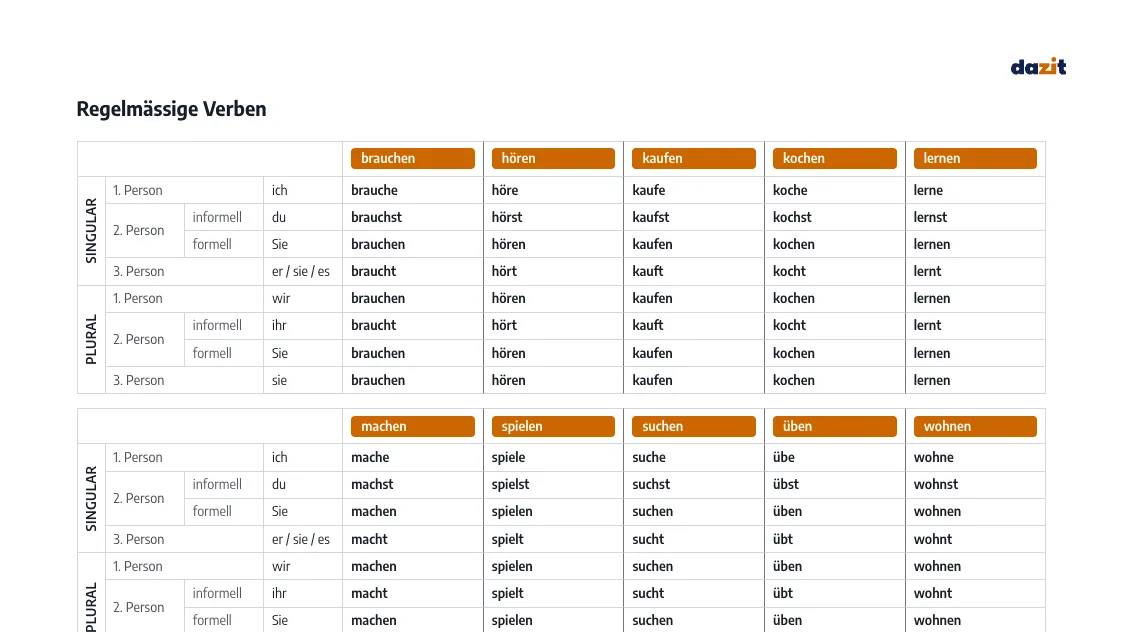Click the cell 'brauchst' in first table

(376, 217)
